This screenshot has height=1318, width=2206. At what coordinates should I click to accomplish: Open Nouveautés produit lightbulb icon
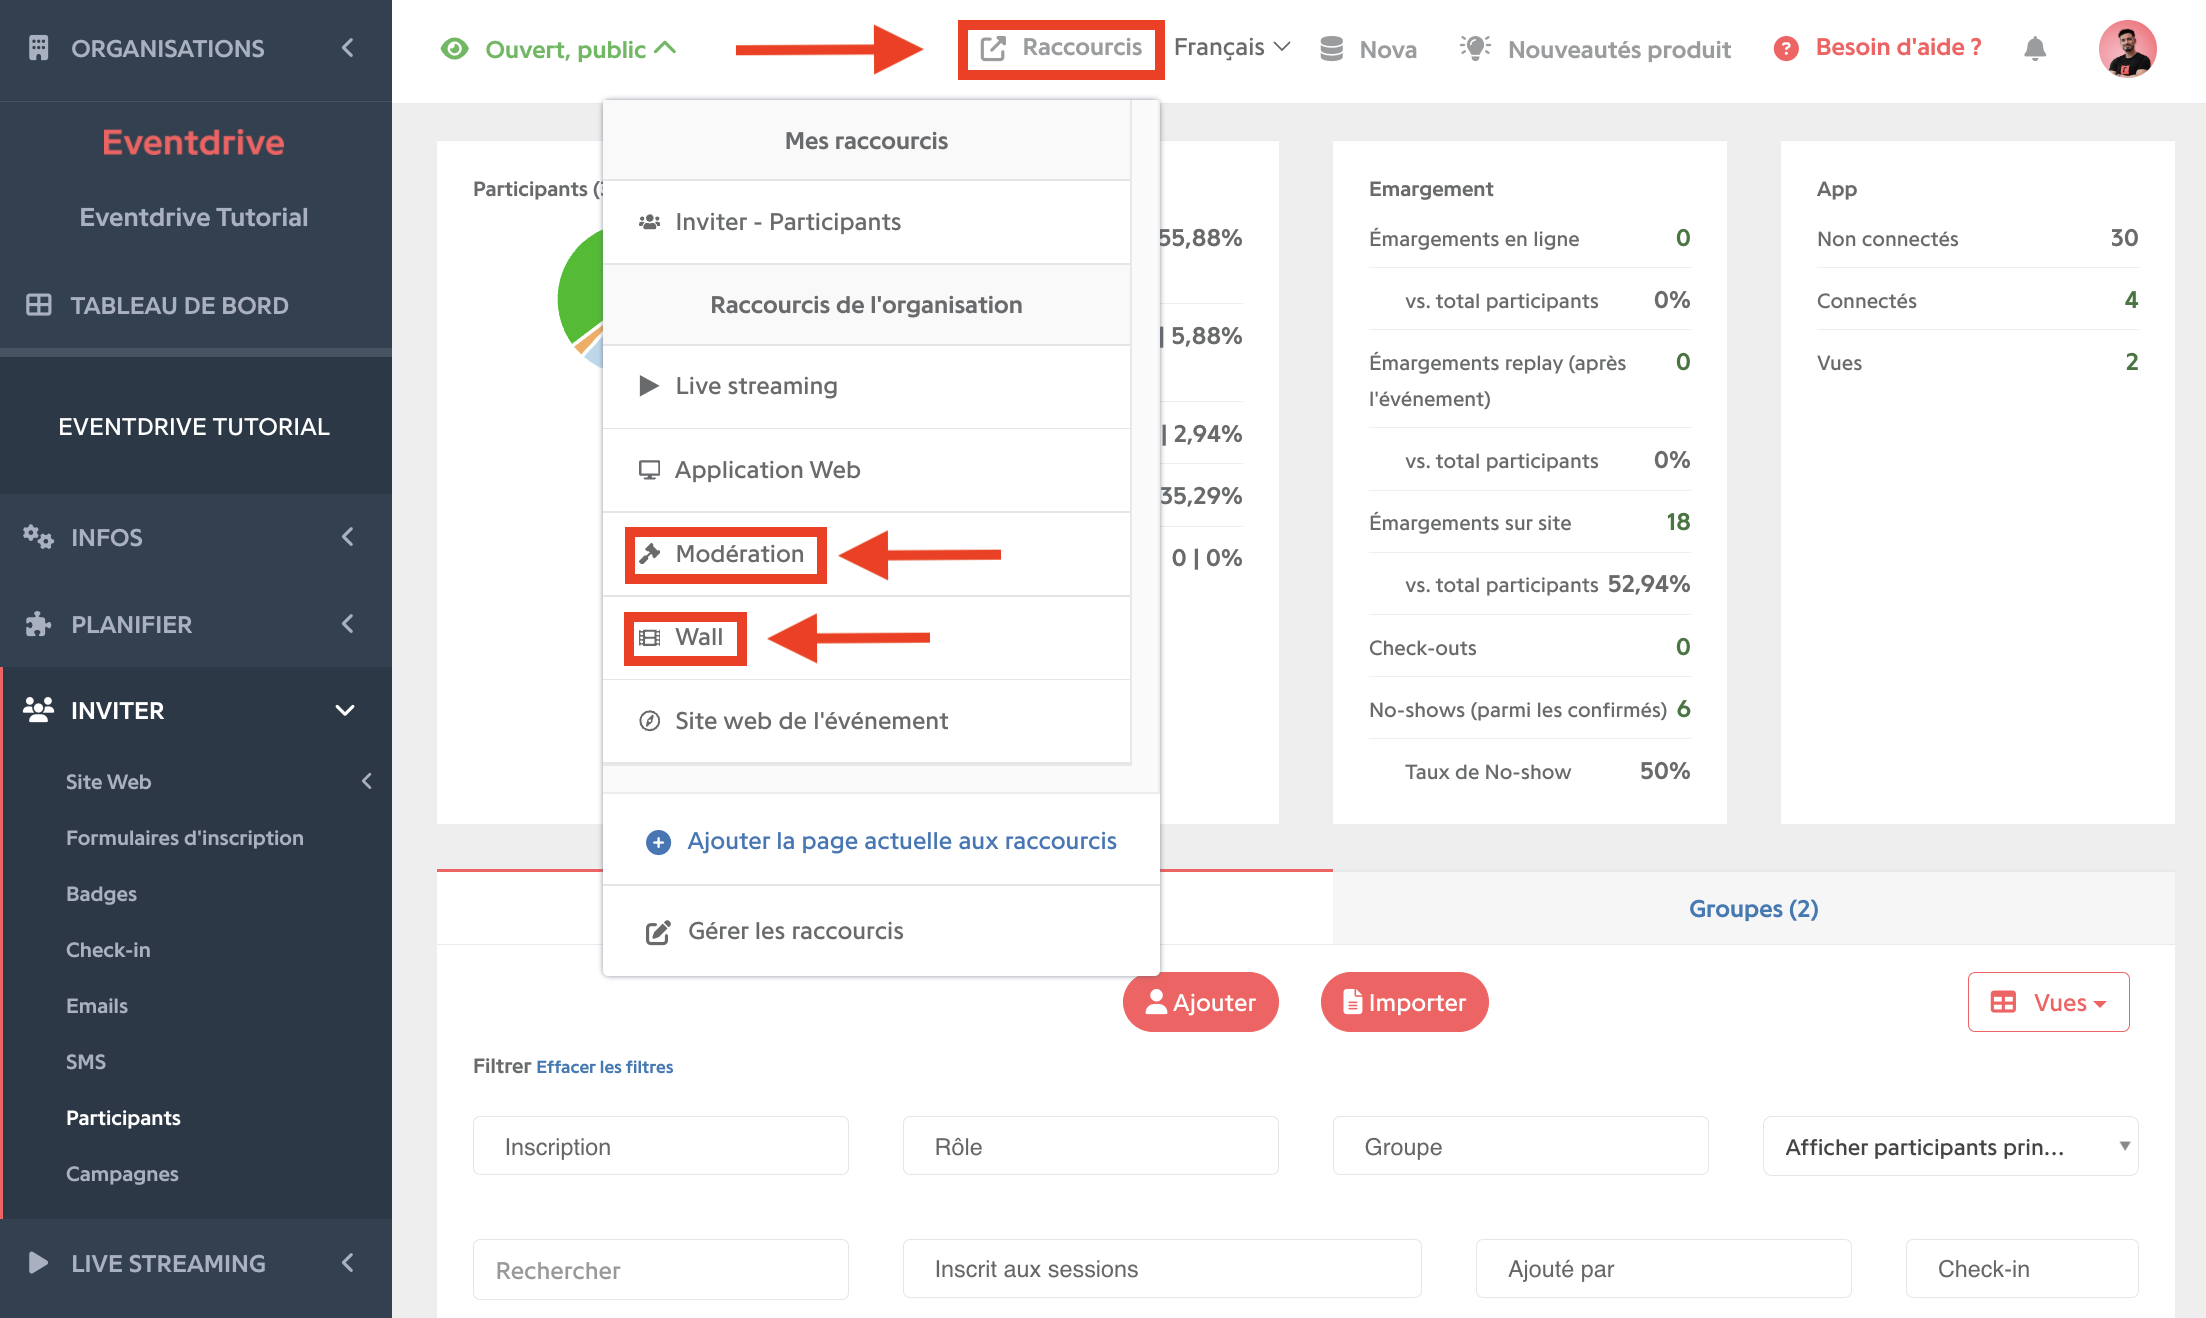(x=1475, y=47)
